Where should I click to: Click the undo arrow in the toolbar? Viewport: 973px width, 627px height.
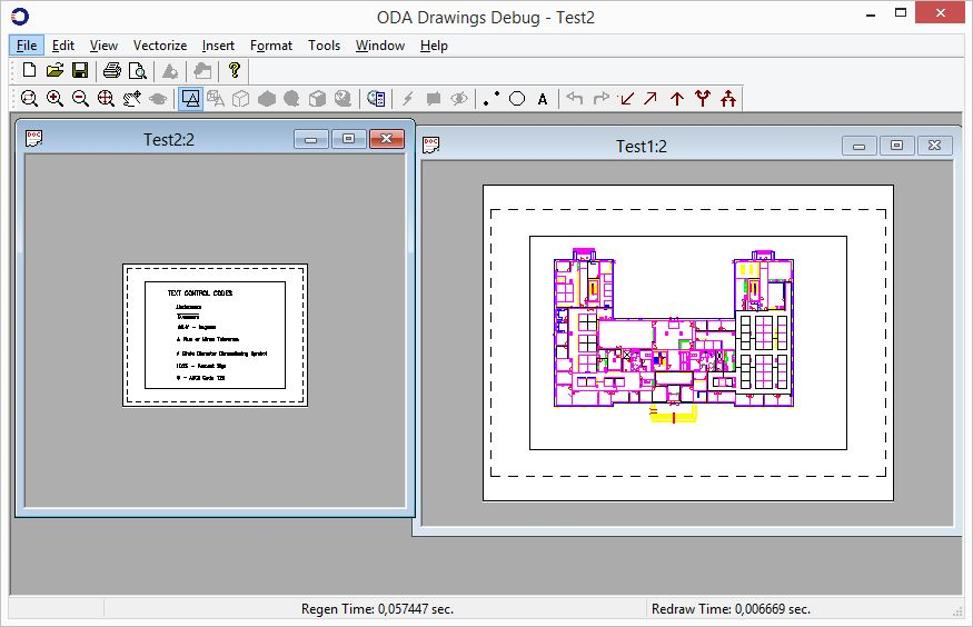tap(575, 99)
